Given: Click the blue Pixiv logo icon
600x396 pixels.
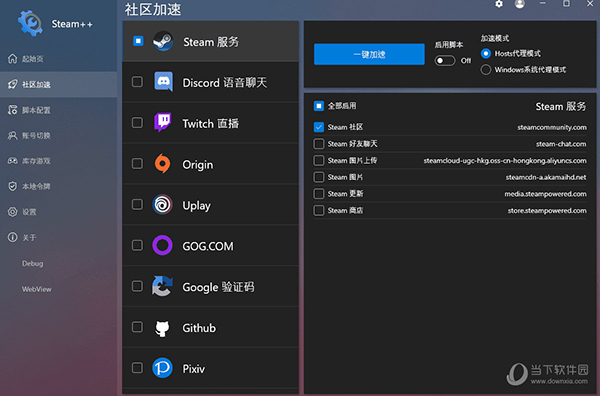Looking at the screenshot, I should click(x=163, y=368).
